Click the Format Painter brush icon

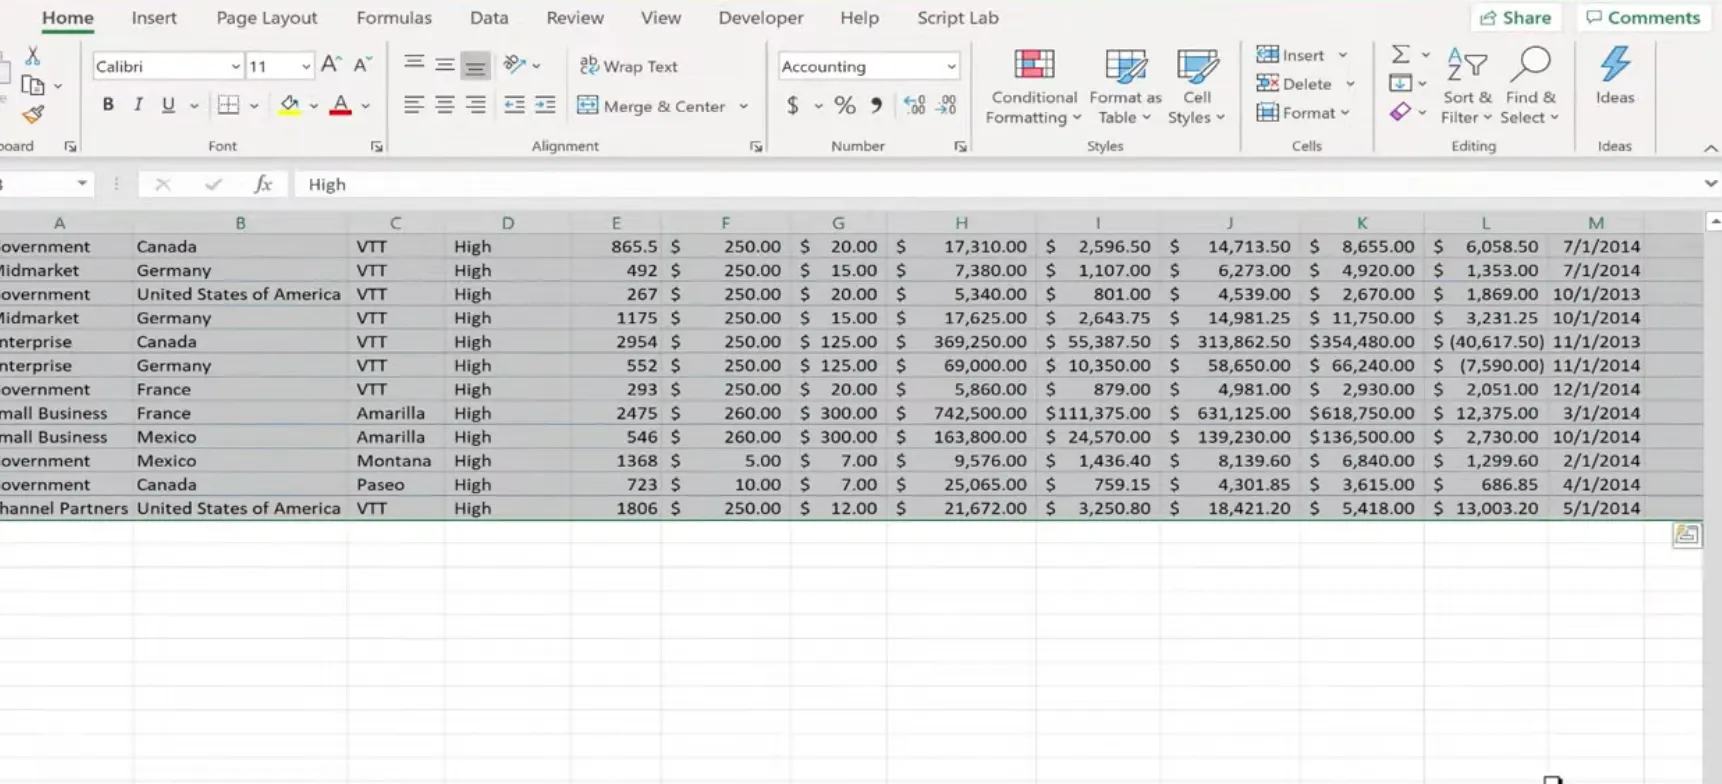(x=33, y=115)
